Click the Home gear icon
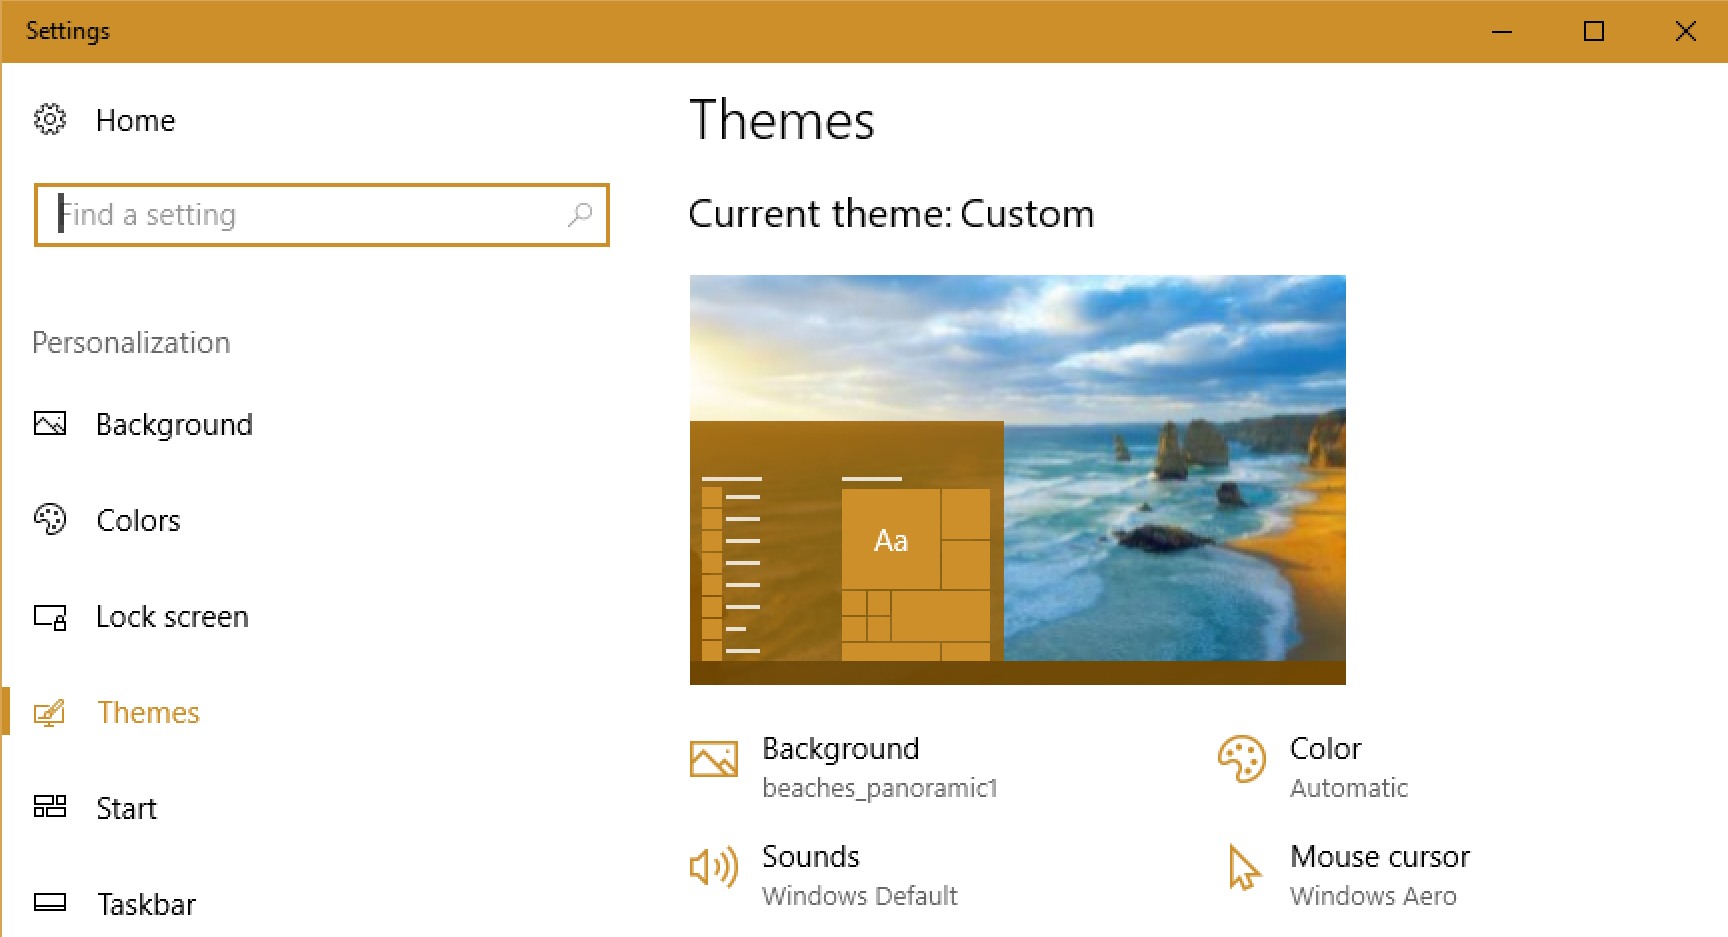This screenshot has width=1728, height=937. [50, 119]
